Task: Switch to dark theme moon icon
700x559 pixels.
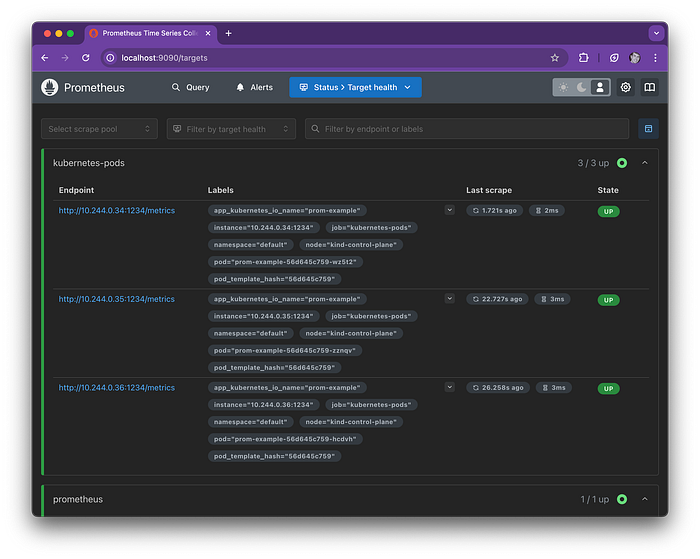Action: click(582, 88)
